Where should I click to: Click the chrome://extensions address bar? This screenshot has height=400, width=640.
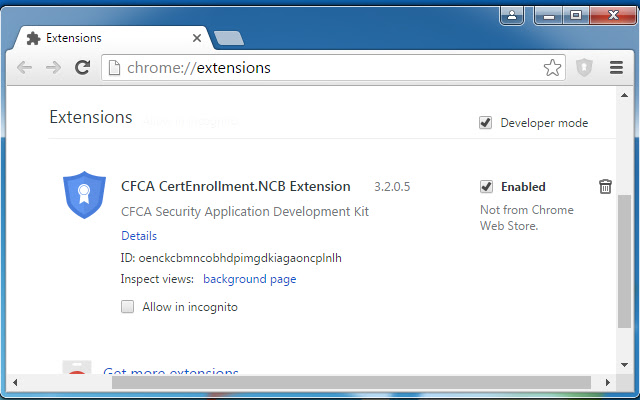(x=333, y=68)
